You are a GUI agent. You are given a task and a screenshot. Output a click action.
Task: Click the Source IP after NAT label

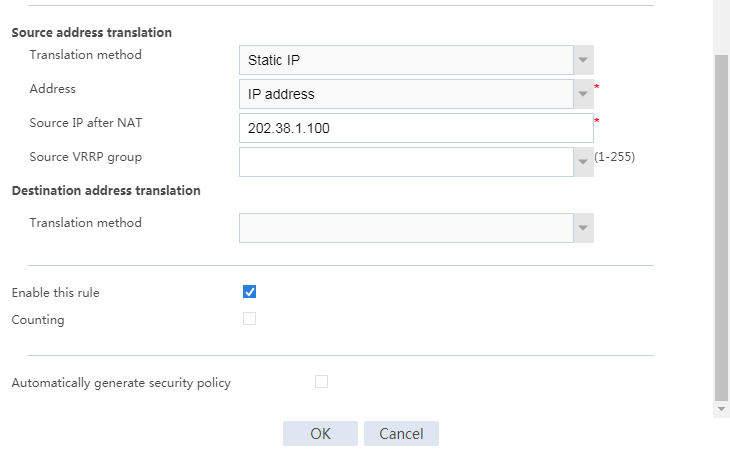[88, 123]
